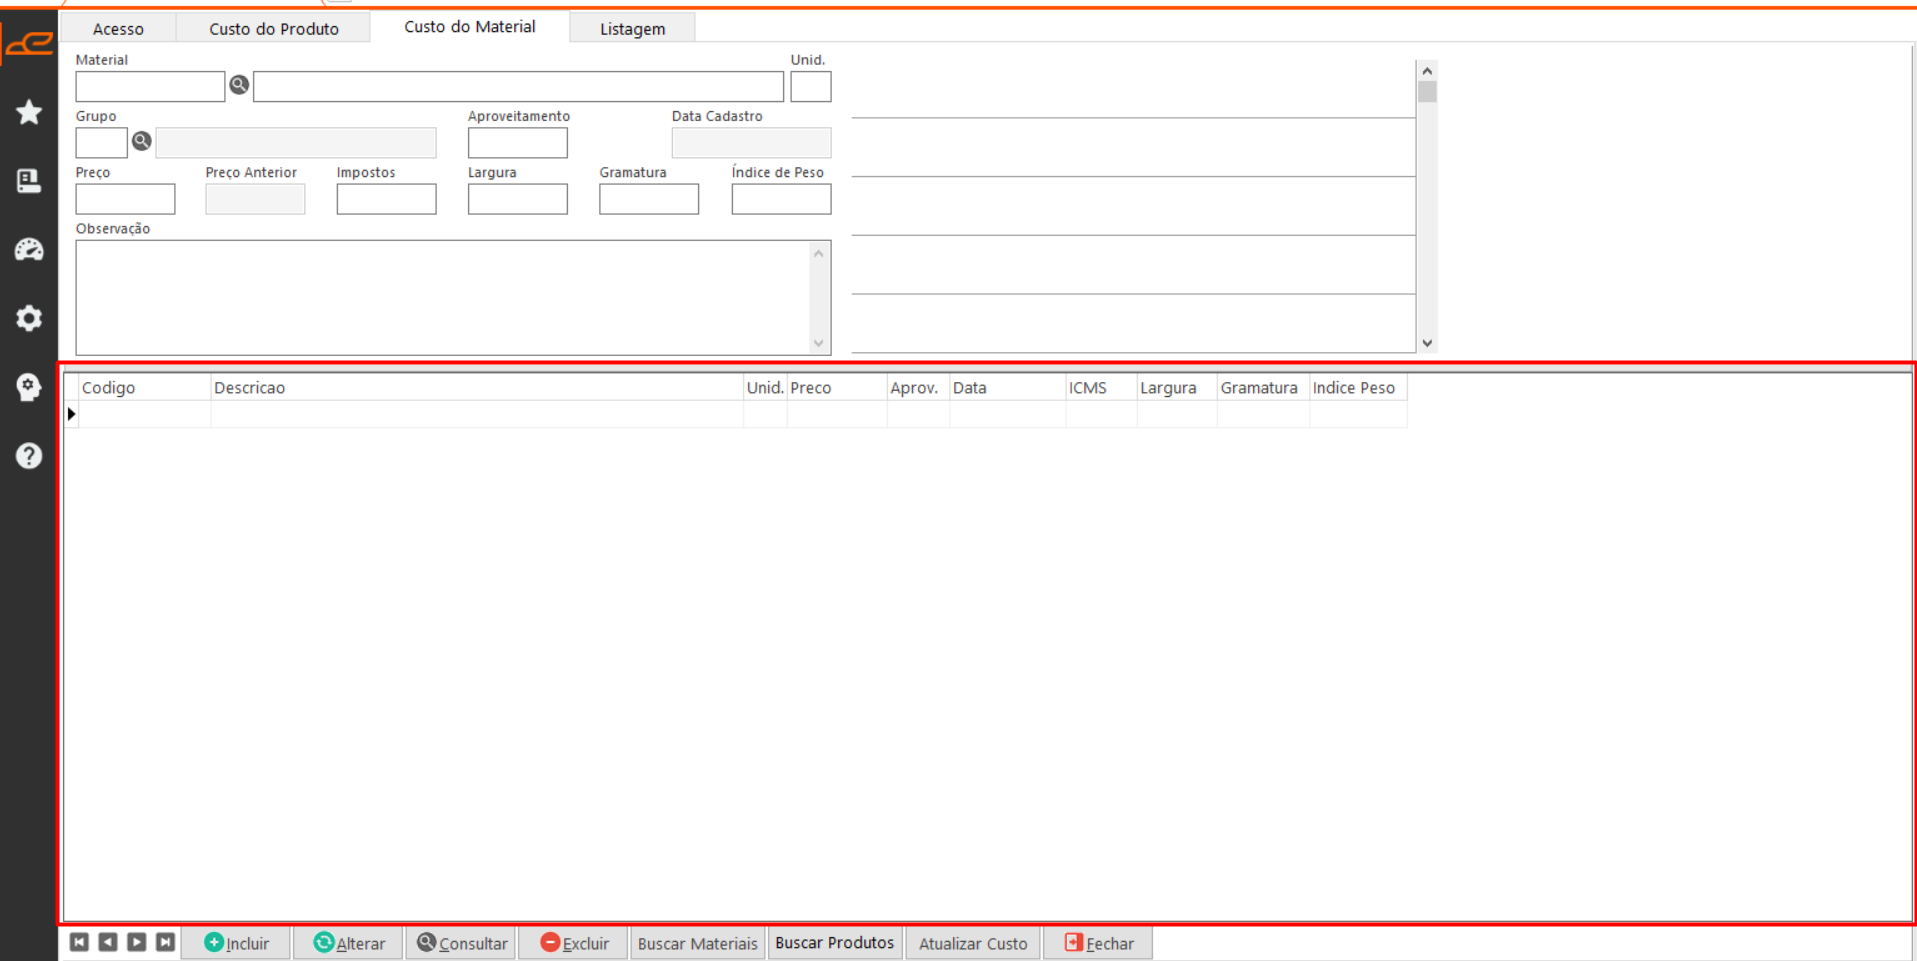Go to the last record
This screenshot has width=1917, height=961.
pyautogui.click(x=166, y=942)
